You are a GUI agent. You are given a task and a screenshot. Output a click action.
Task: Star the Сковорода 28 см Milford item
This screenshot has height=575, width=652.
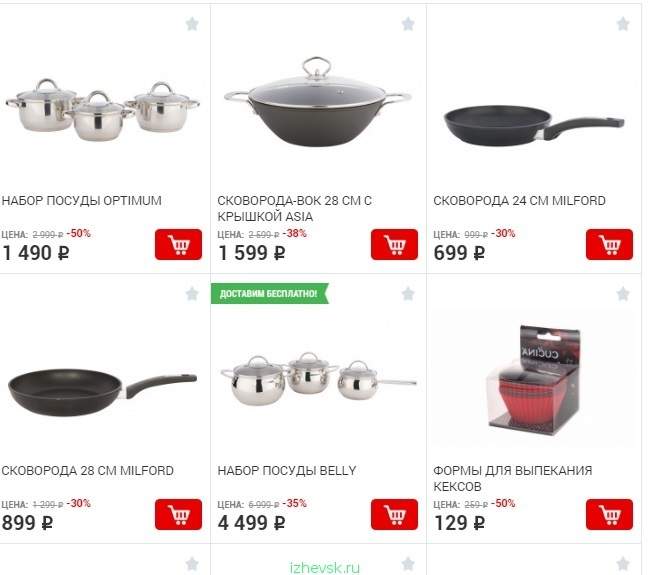(192, 294)
